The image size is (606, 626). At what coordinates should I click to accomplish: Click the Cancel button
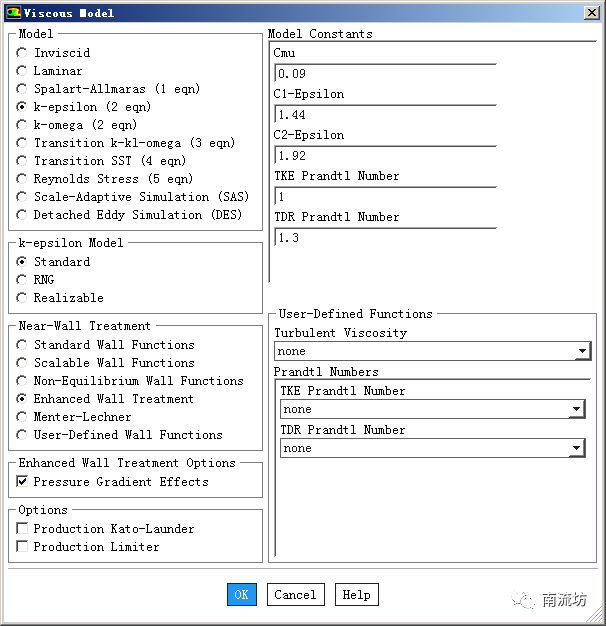(295, 594)
